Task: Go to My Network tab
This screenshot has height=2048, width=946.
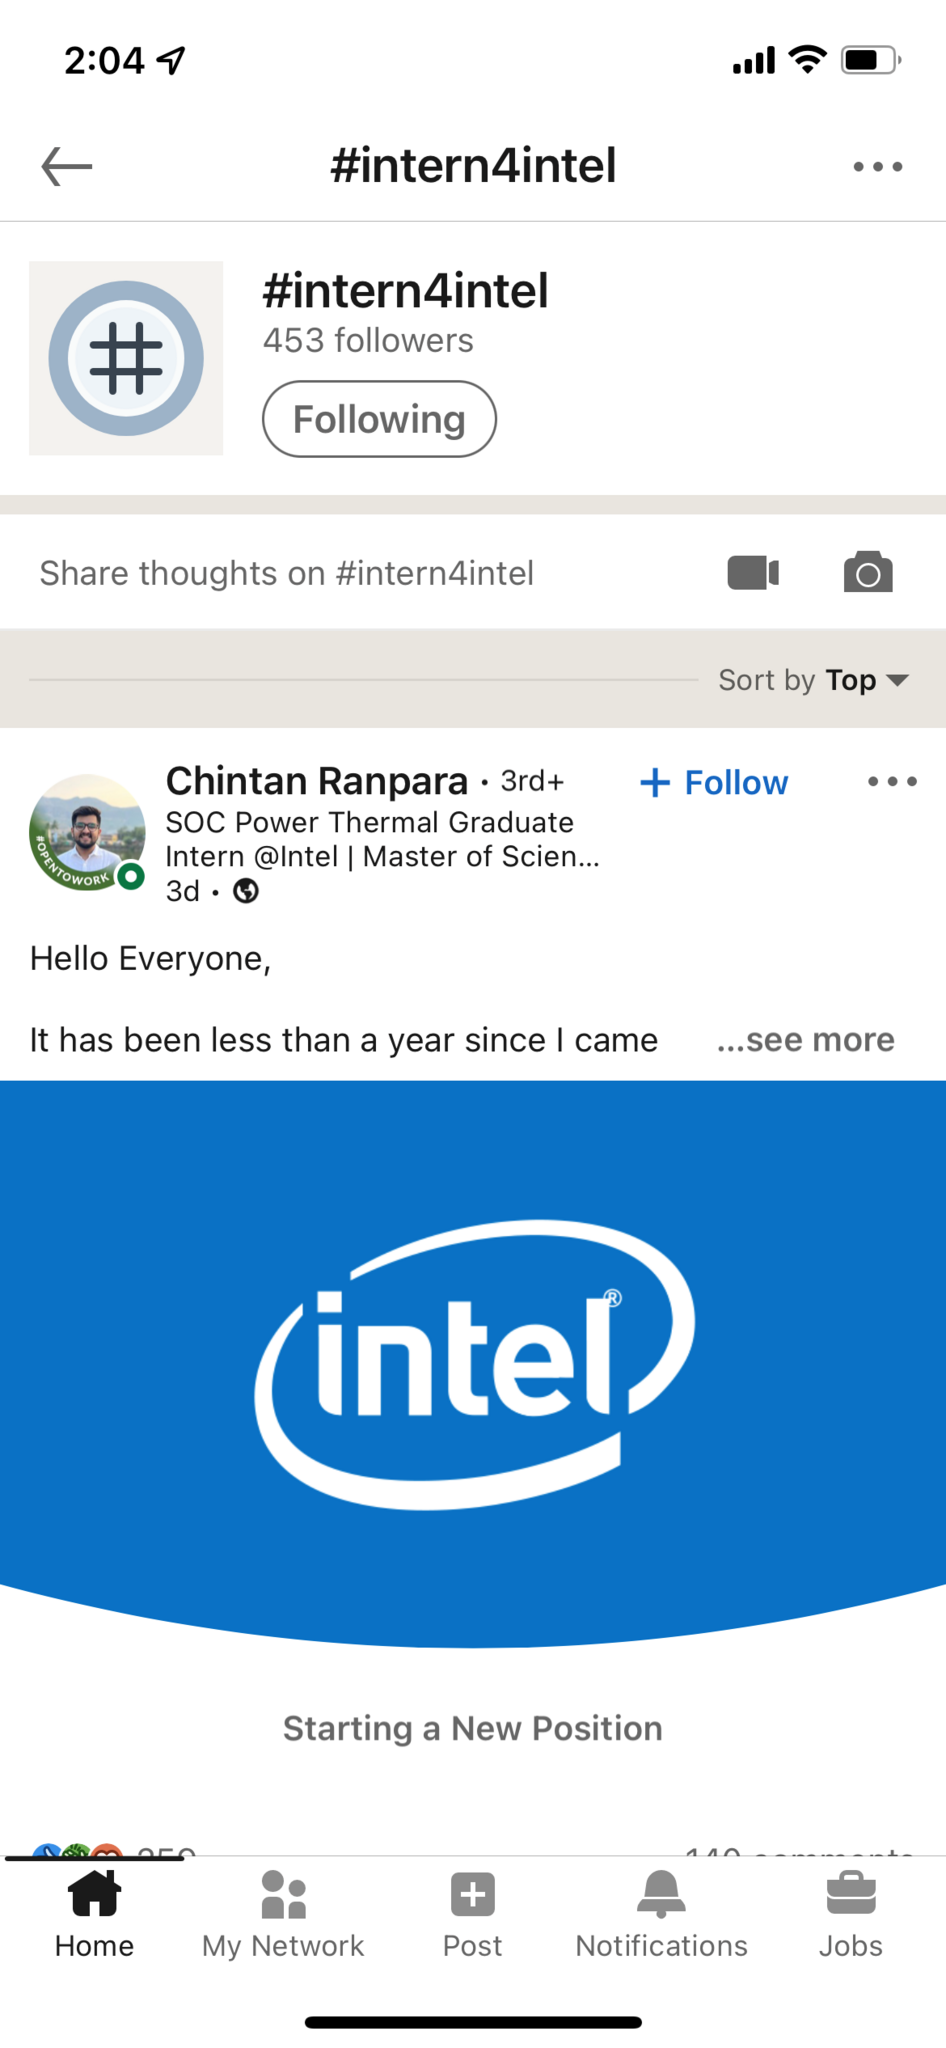Action: point(283,1913)
